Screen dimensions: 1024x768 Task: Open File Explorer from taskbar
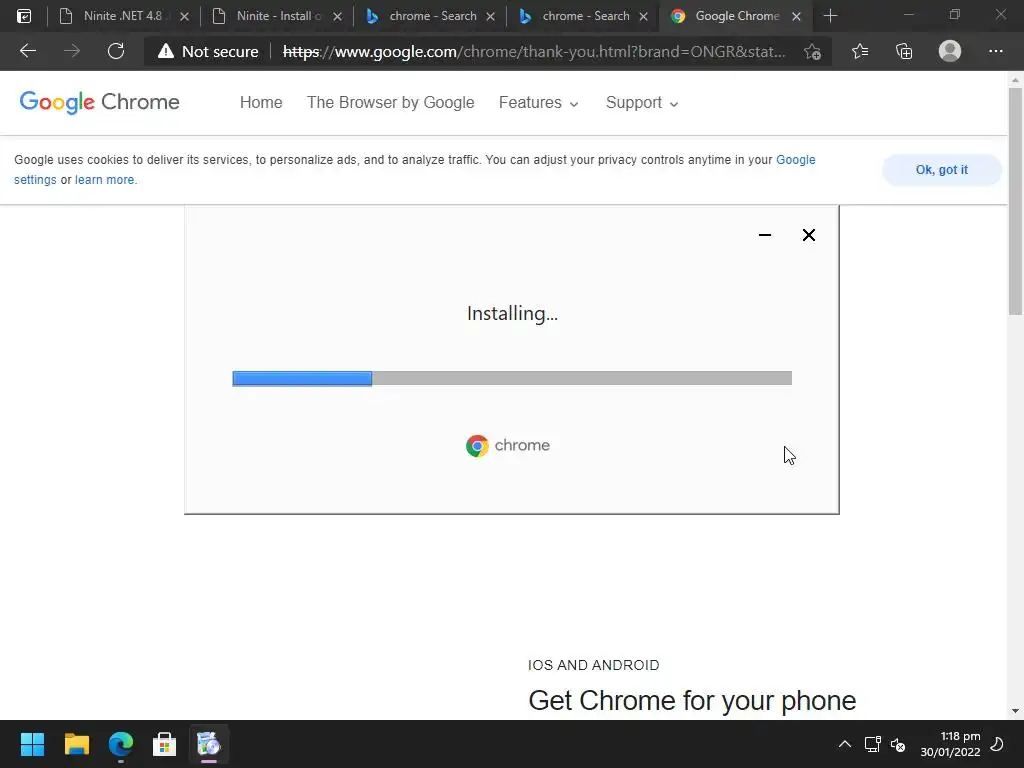[76, 744]
